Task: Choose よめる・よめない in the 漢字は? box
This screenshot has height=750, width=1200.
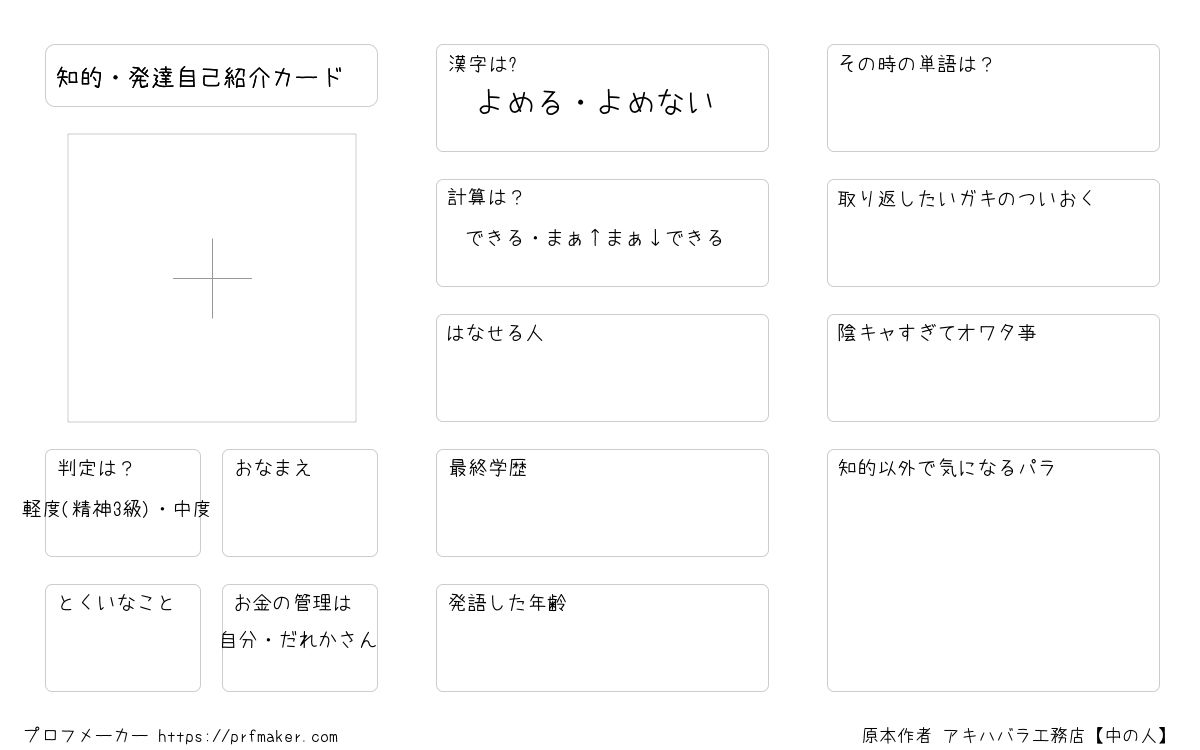Action: tap(596, 102)
